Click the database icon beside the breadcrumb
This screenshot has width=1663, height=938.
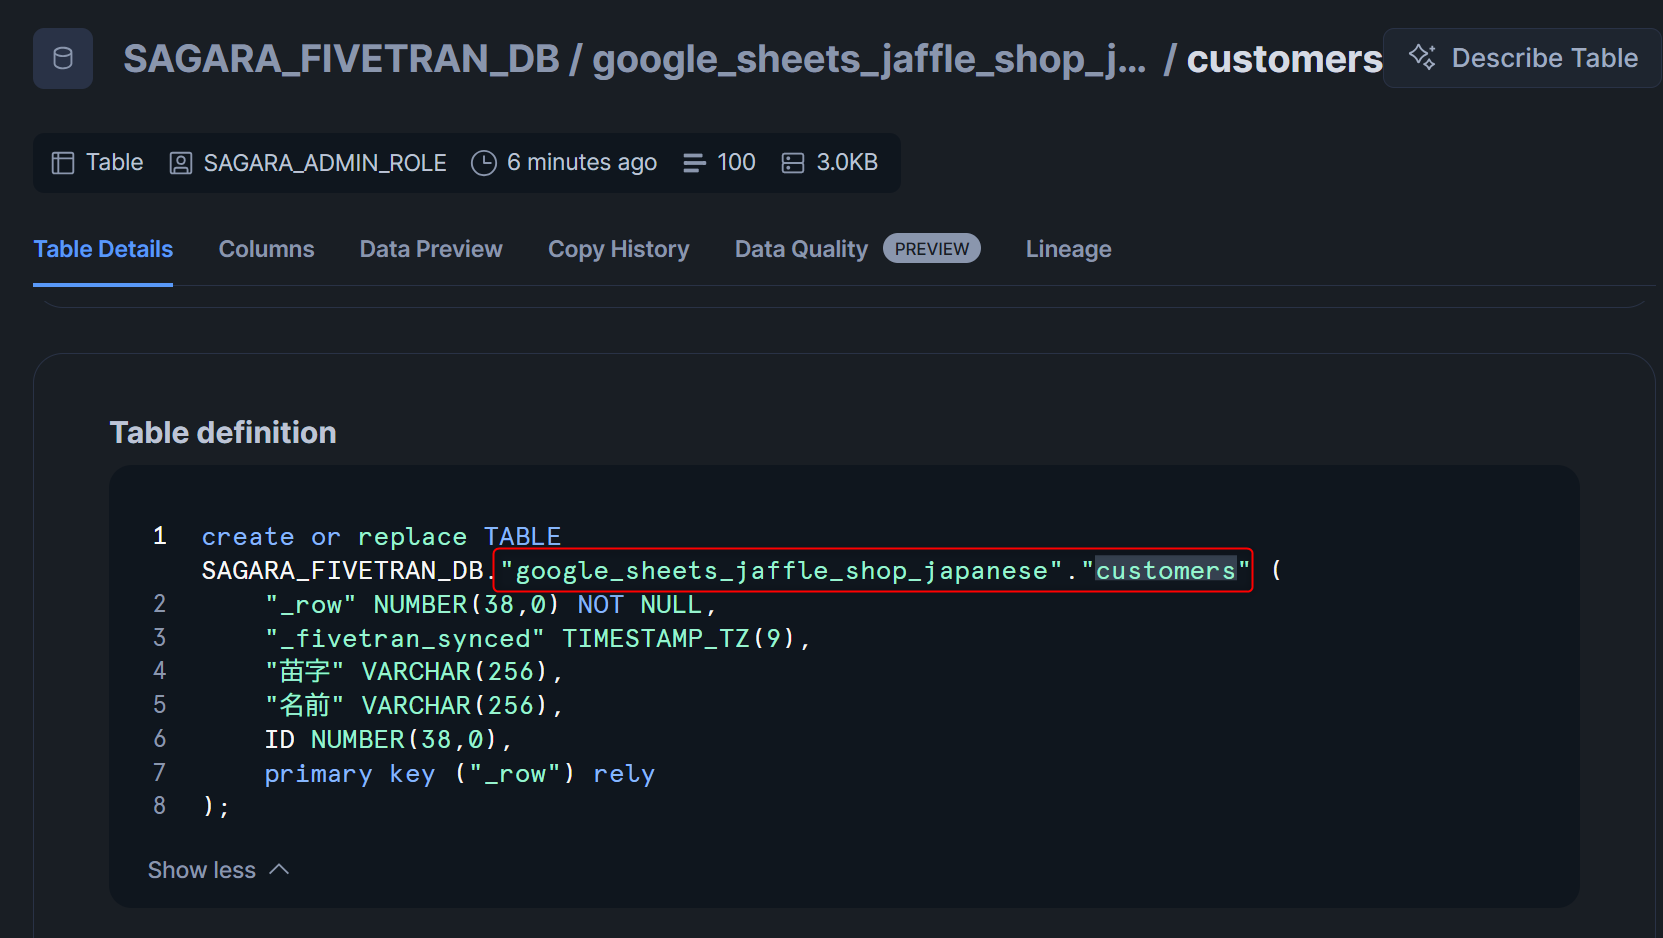(x=63, y=59)
